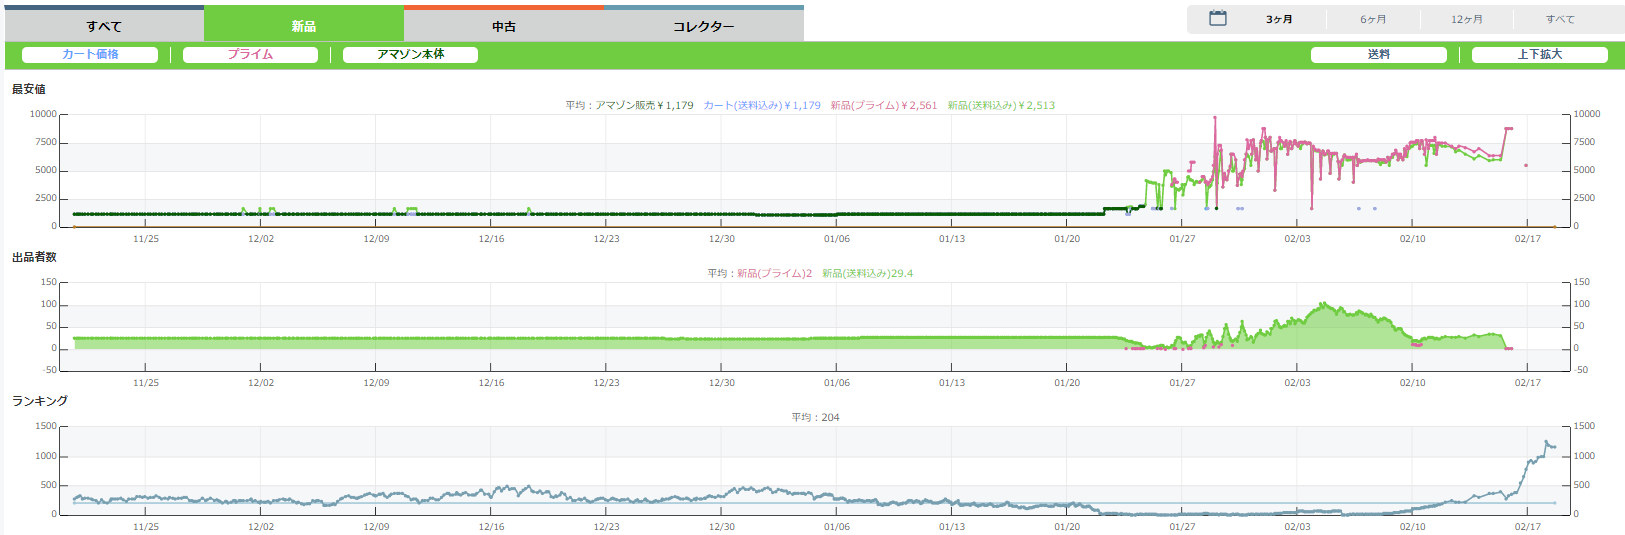Click the 新品(送料込み) ¥2,513 price legend
This screenshot has width=1625, height=535.
[x=1001, y=105]
